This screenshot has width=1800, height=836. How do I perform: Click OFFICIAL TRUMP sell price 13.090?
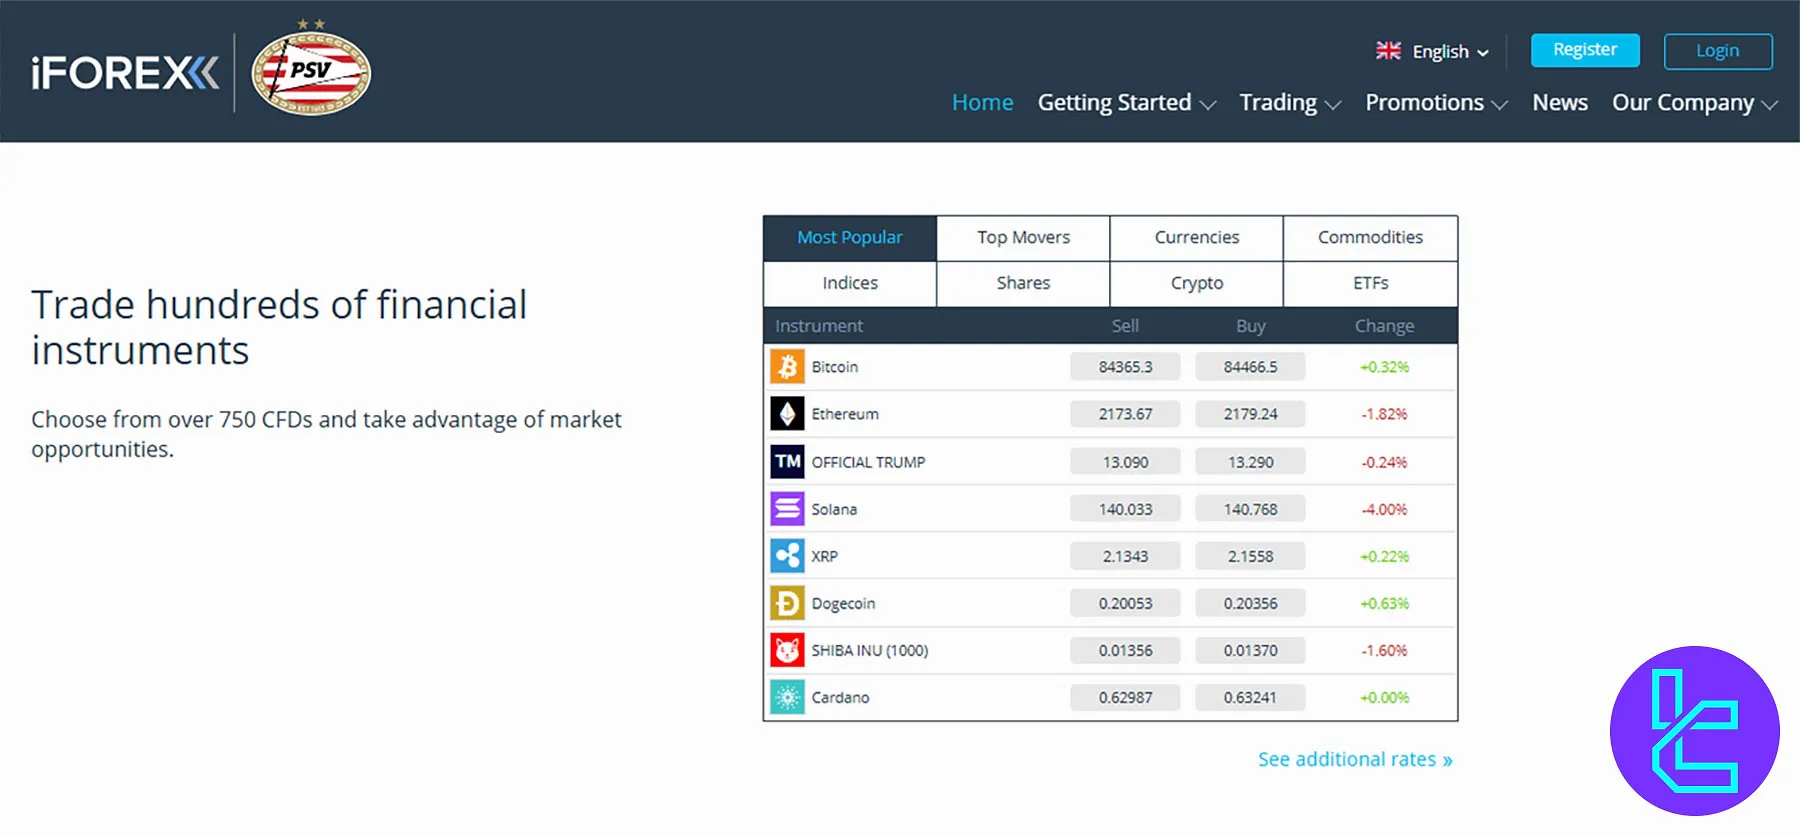[1125, 462]
